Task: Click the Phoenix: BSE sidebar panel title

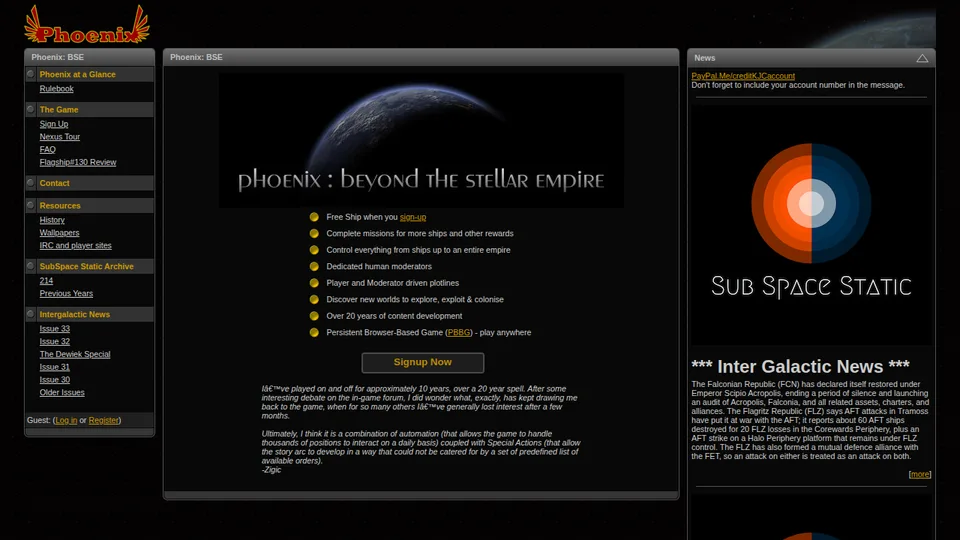Action: point(58,58)
